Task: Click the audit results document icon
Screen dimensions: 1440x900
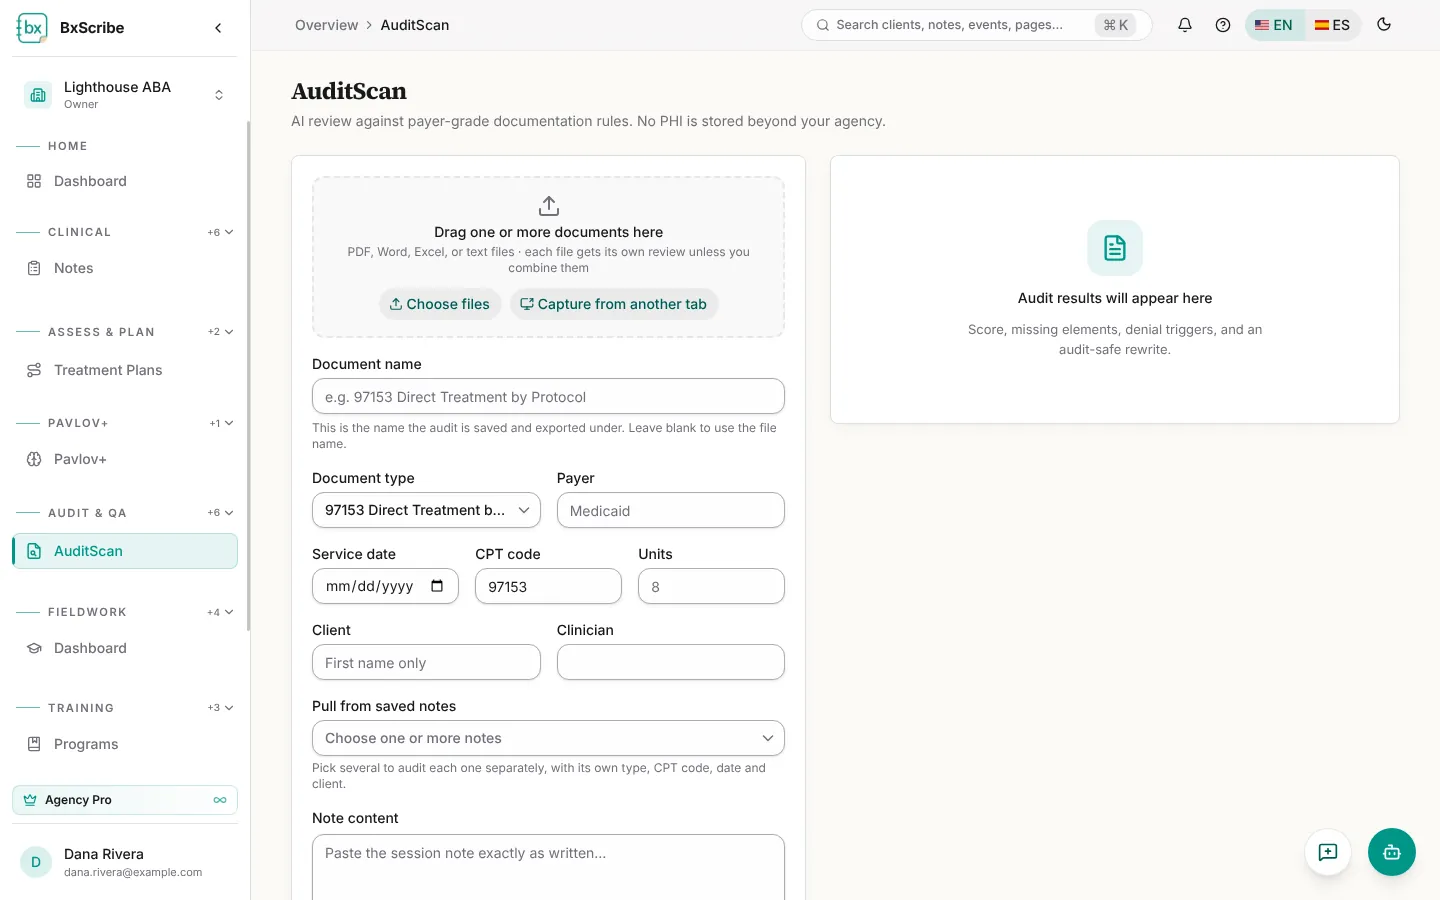Action: (x=1115, y=248)
